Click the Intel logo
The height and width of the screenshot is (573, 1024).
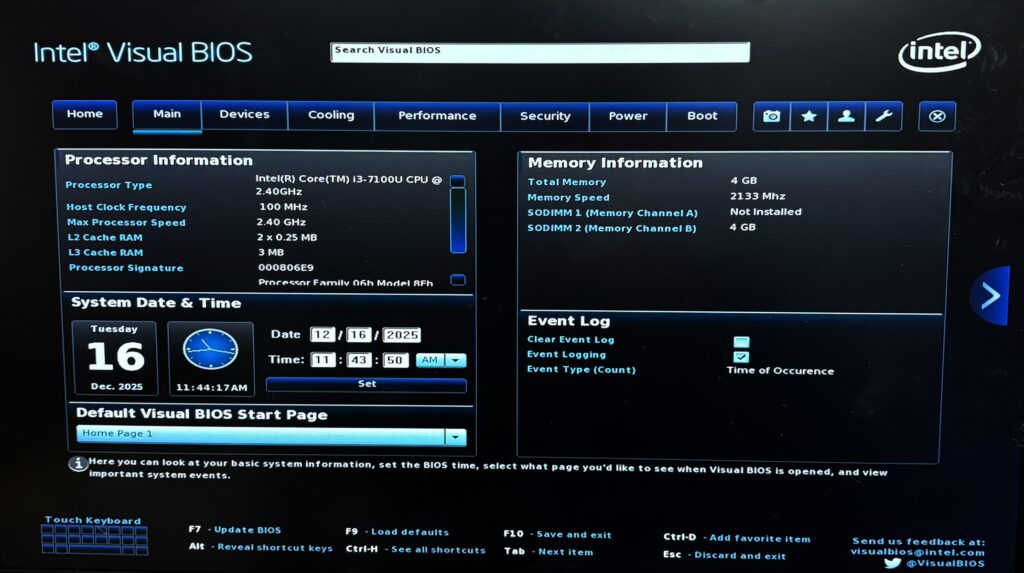pyautogui.click(x=939, y=52)
